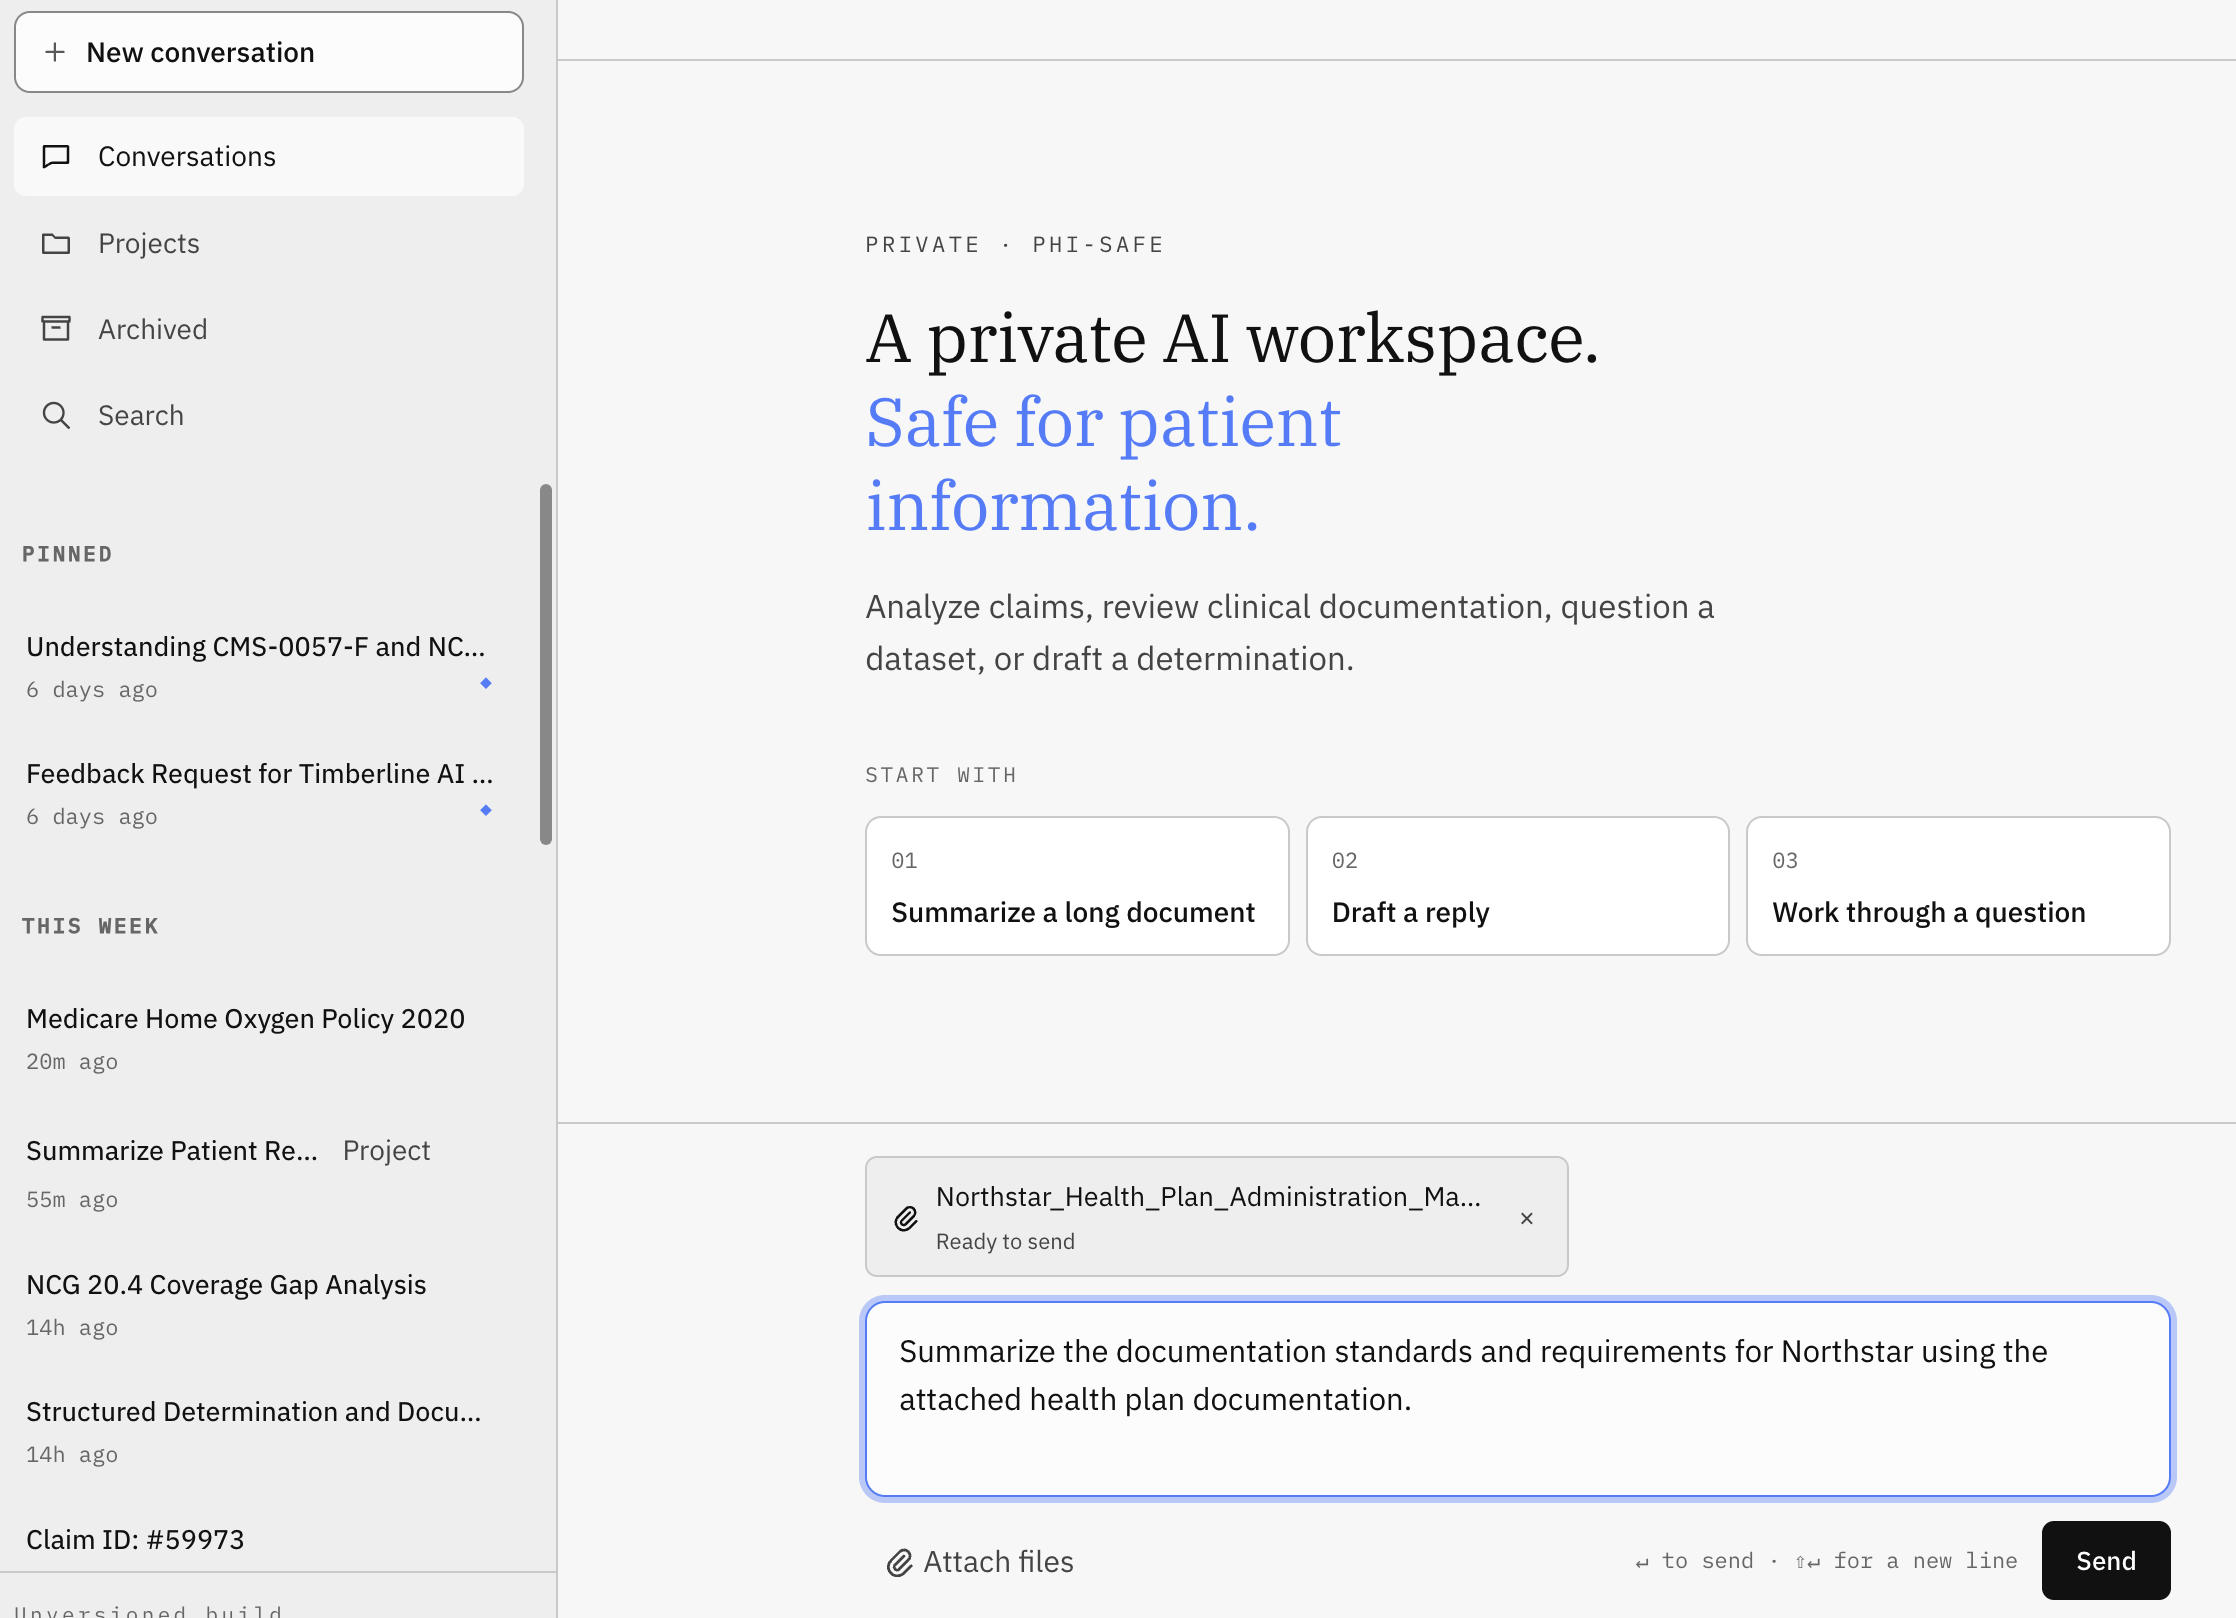Open NCG 20.4 Coverage Gap Analysis conversation

tap(260, 1304)
